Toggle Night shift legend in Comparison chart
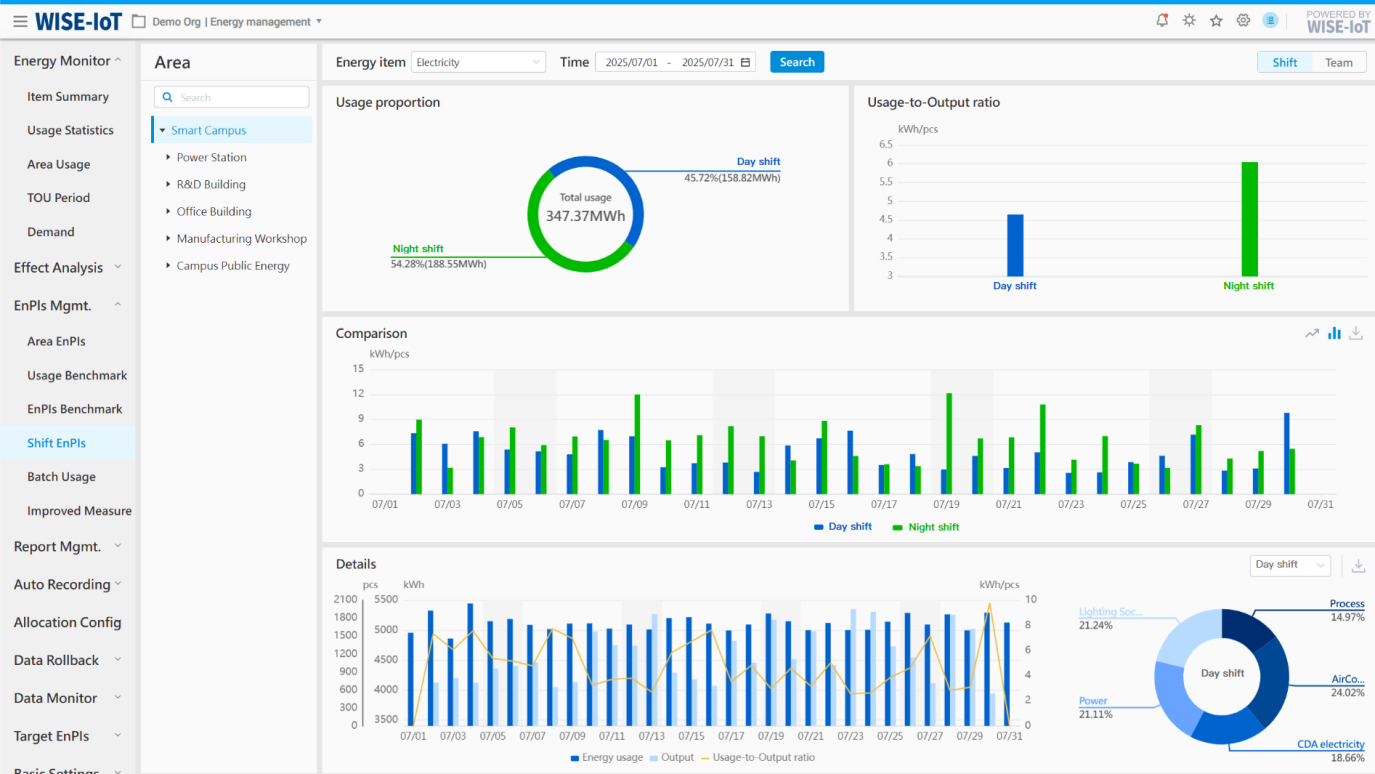Image resolution: width=1375 pixels, height=774 pixels. click(925, 527)
